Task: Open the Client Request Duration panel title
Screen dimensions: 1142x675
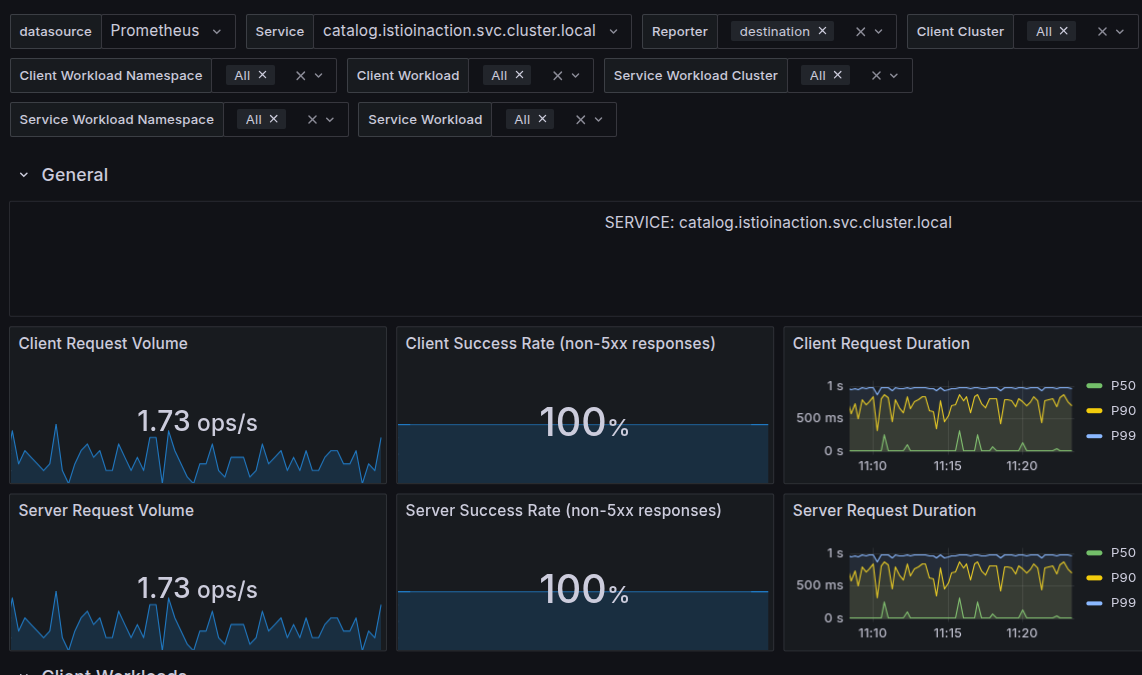Action: pos(881,344)
